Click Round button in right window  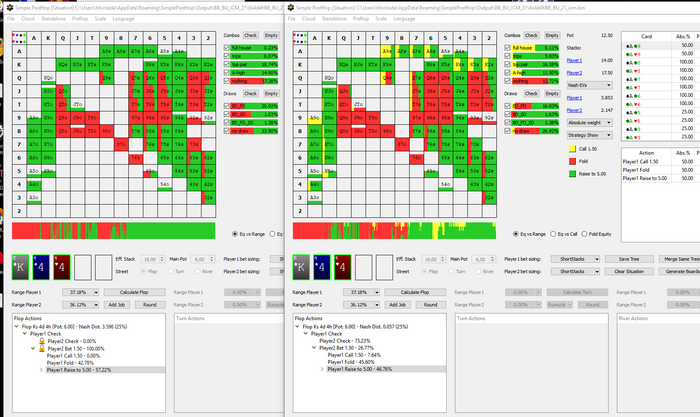tap(431, 304)
